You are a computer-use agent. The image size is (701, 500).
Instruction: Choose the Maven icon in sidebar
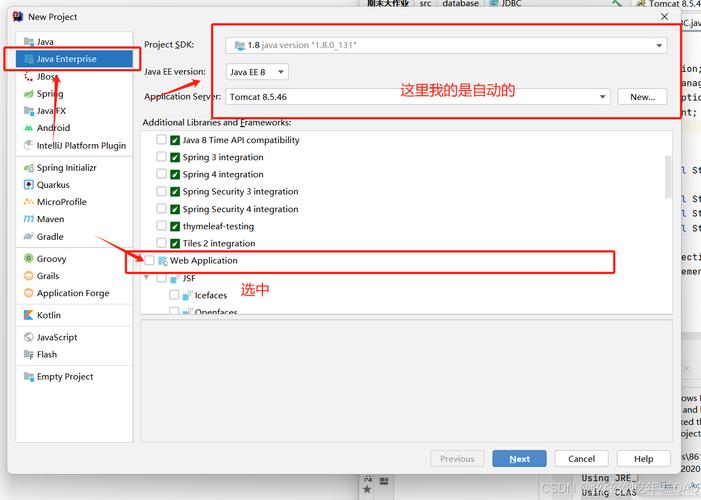[28, 219]
